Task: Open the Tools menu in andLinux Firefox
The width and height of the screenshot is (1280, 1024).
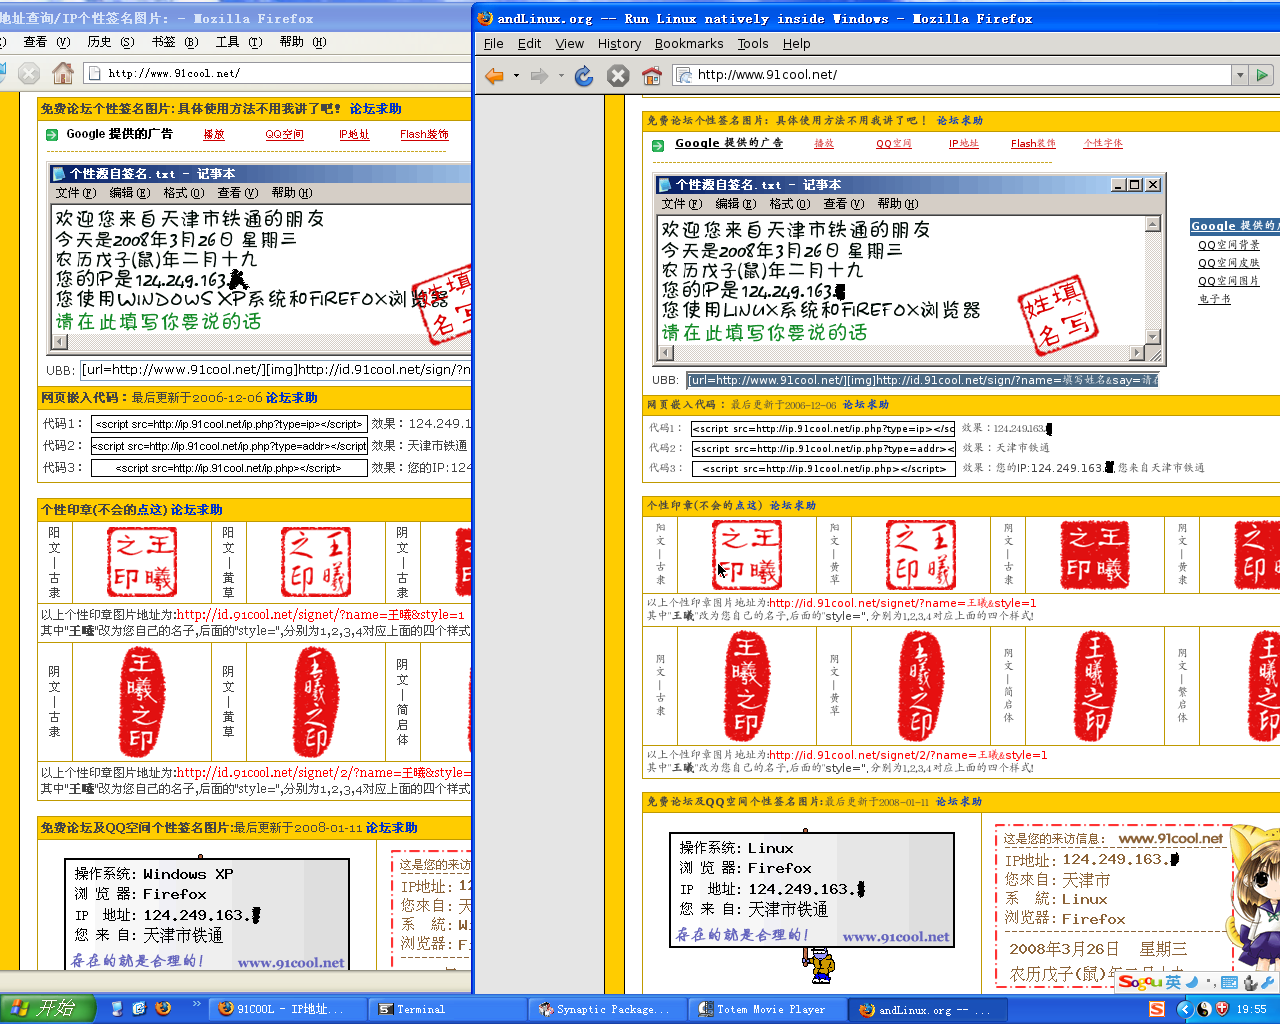Action: 753,44
